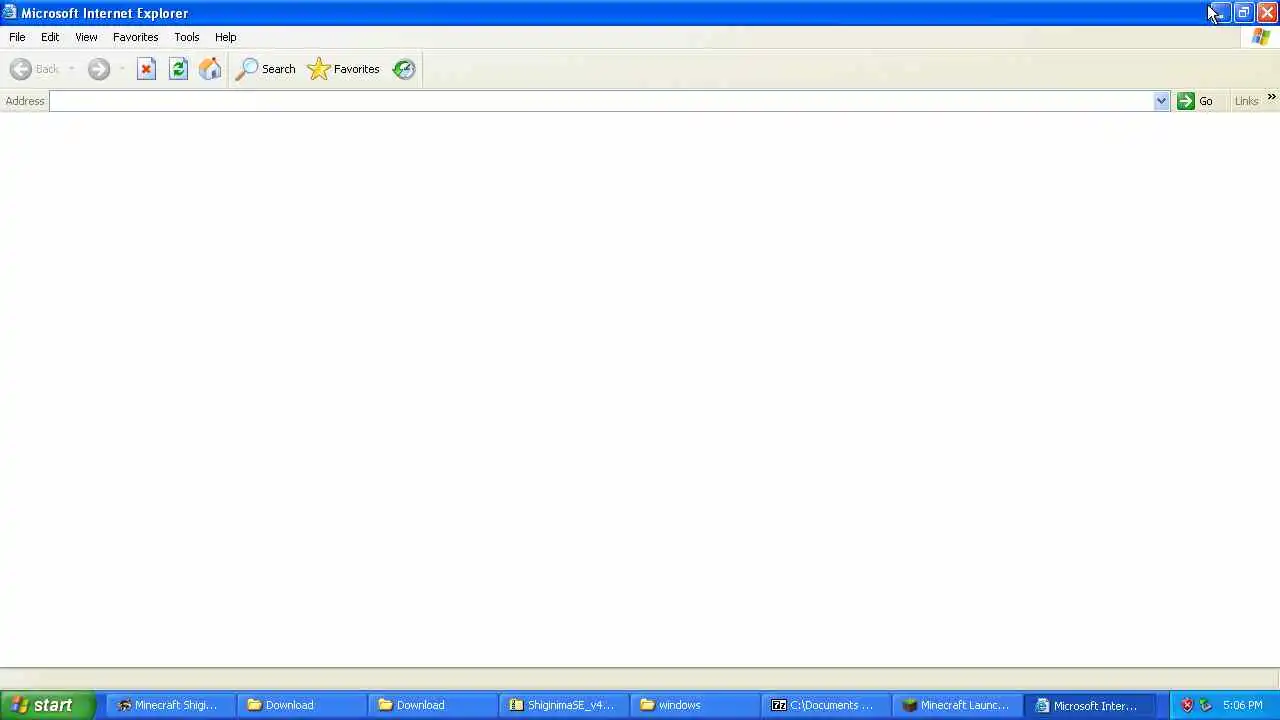Open the Search pane
This screenshot has width=1280, height=720.
[x=266, y=69]
